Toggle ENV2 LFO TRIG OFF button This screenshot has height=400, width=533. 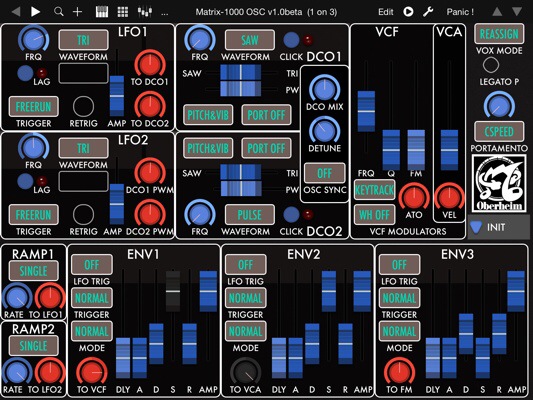pyautogui.click(x=245, y=264)
